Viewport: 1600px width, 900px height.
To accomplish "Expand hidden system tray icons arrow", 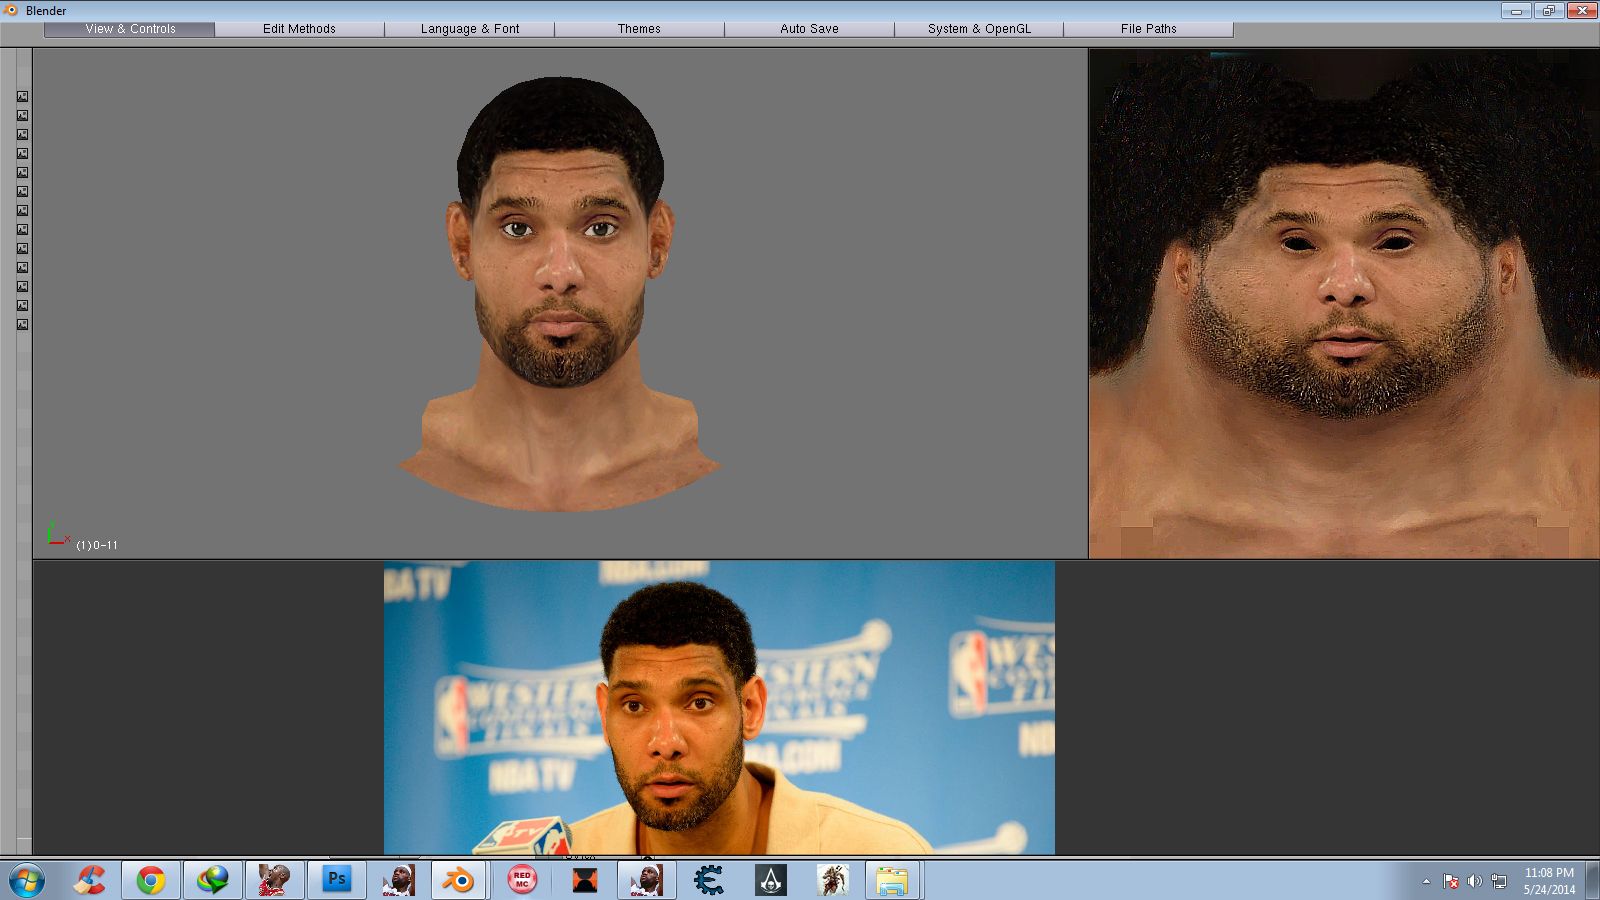I will click(x=1426, y=881).
